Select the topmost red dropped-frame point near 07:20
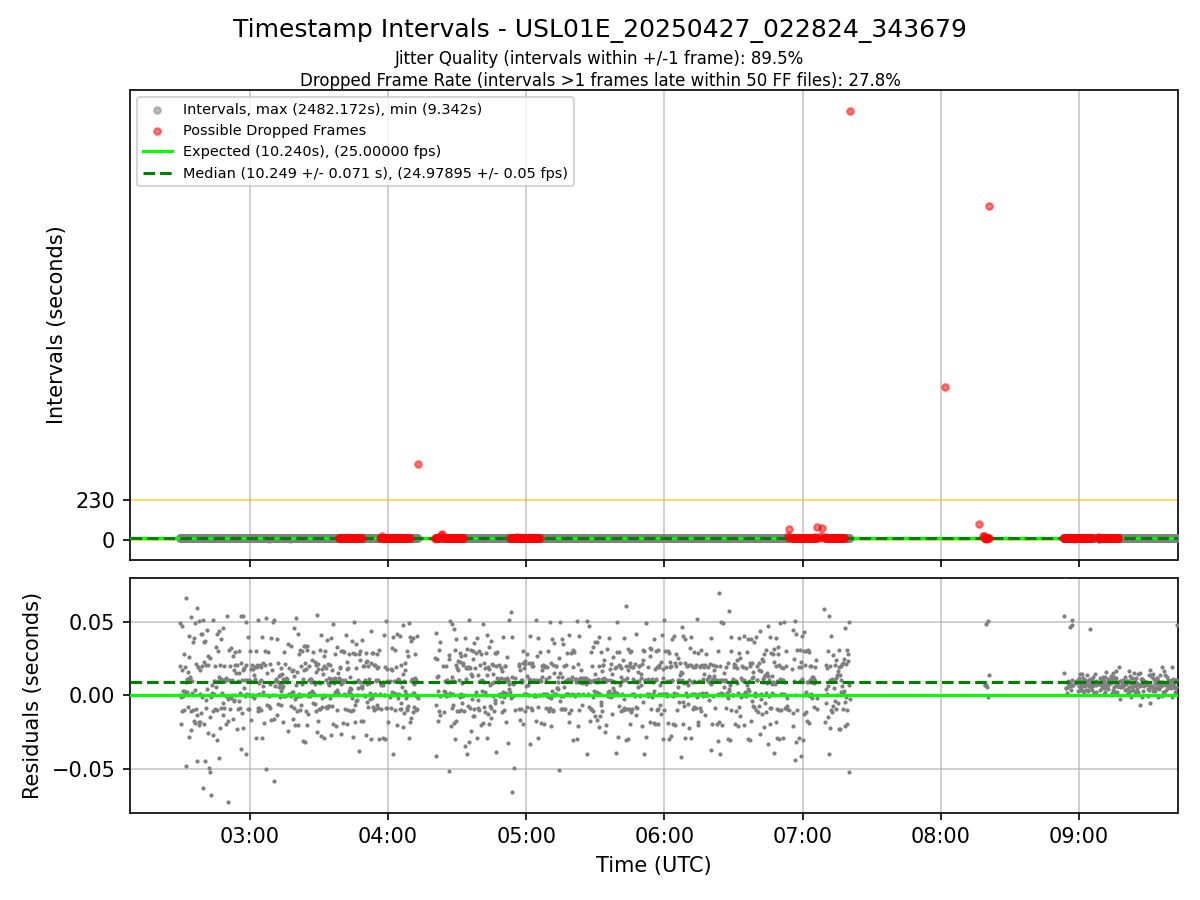Screen dimensions: 1200x900 coord(850,111)
